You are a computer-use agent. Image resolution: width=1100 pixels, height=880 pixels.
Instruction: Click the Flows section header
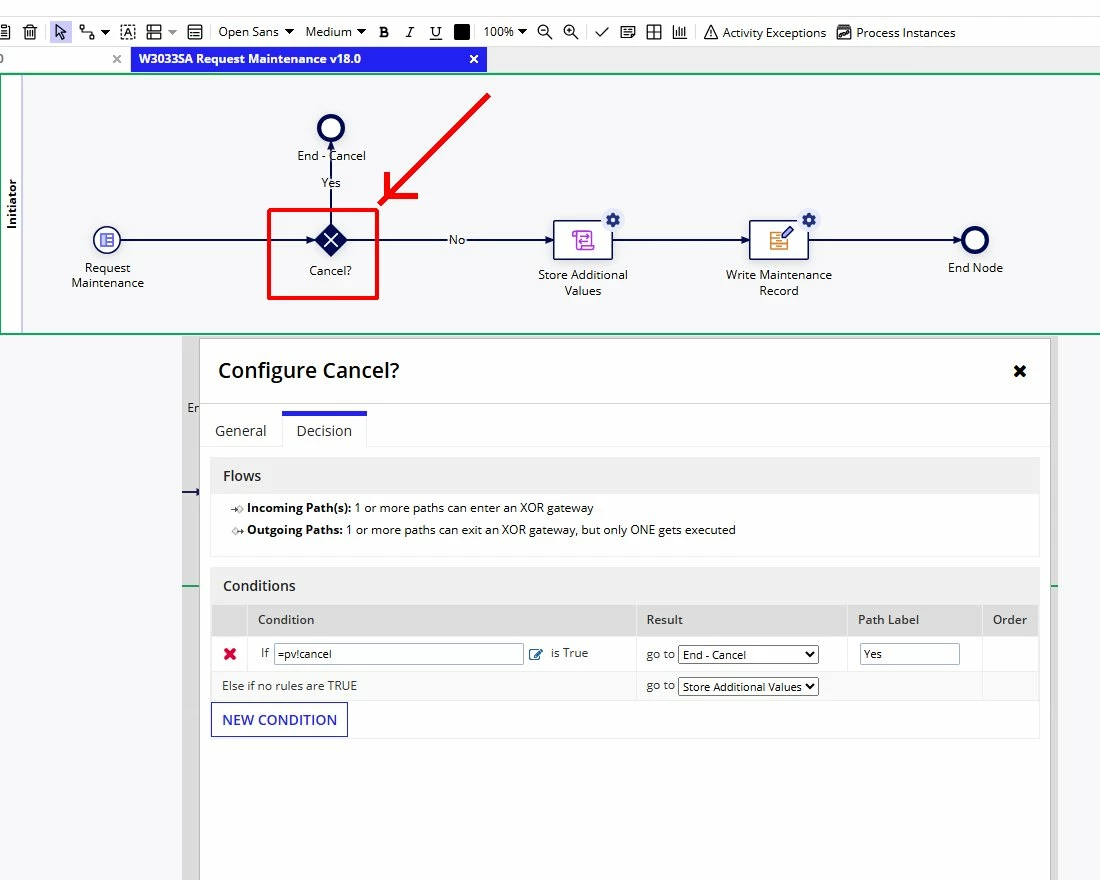point(242,476)
